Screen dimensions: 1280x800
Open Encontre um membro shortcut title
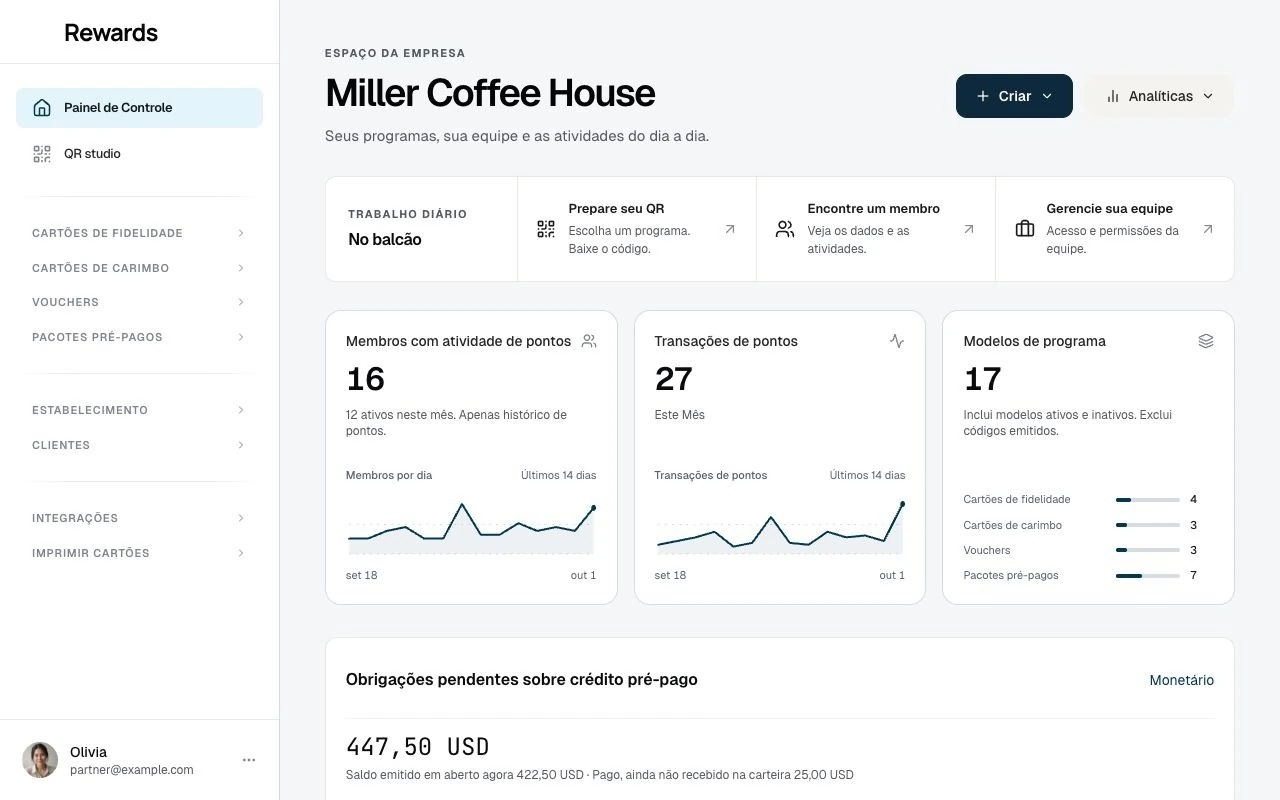click(x=874, y=209)
